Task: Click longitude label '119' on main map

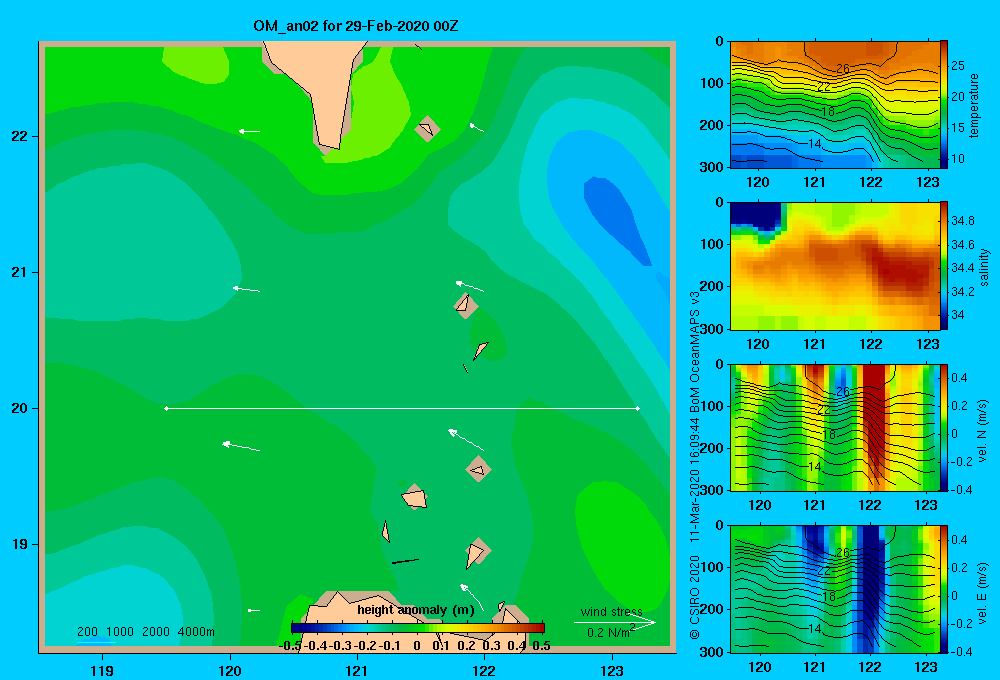Action: 102,670
